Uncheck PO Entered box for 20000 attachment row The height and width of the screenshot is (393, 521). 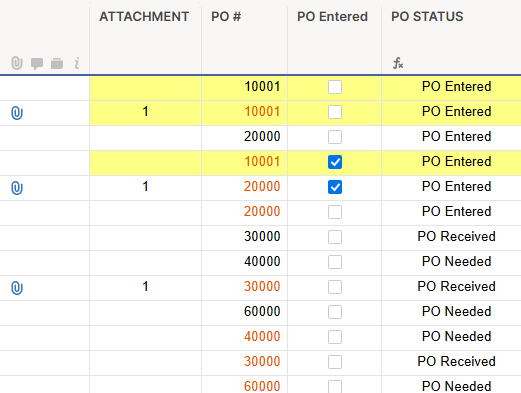pos(335,187)
